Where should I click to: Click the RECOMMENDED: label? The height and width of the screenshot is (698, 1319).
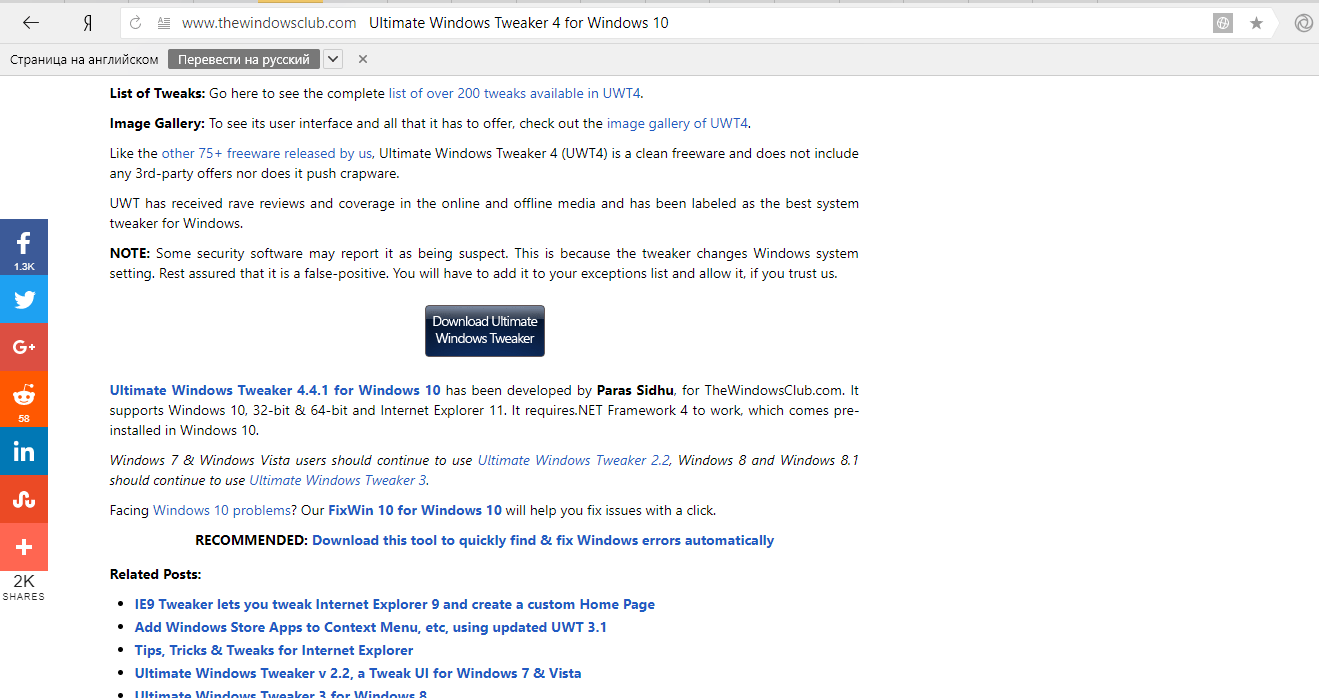[251, 540]
